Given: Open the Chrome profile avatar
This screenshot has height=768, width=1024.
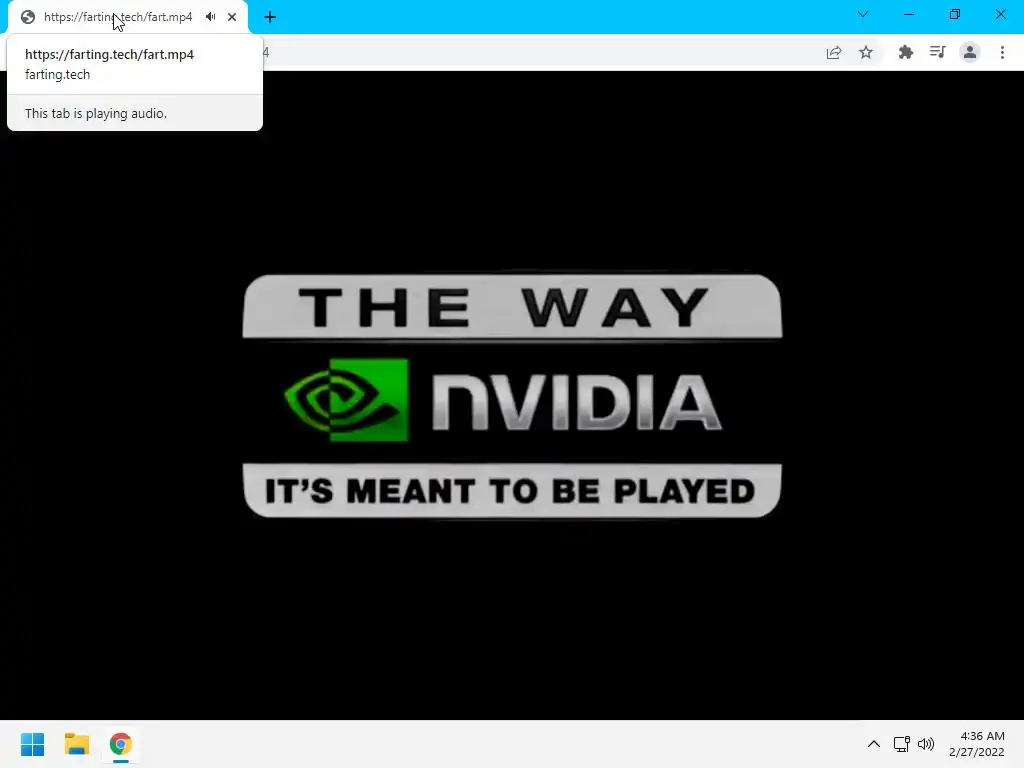Looking at the screenshot, I should coord(970,52).
